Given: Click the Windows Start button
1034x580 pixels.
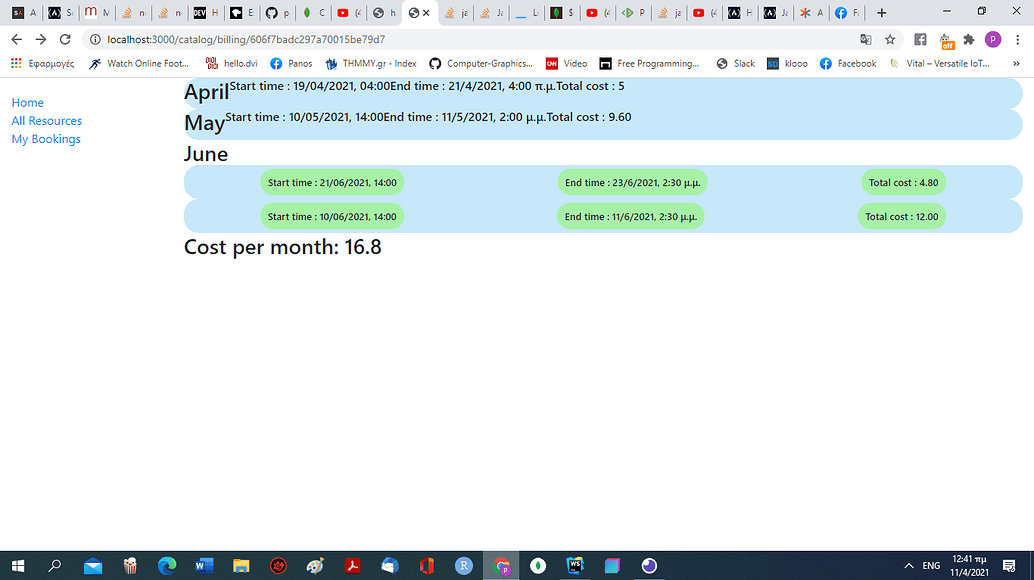Looking at the screenshot, I should click(18, 566).
